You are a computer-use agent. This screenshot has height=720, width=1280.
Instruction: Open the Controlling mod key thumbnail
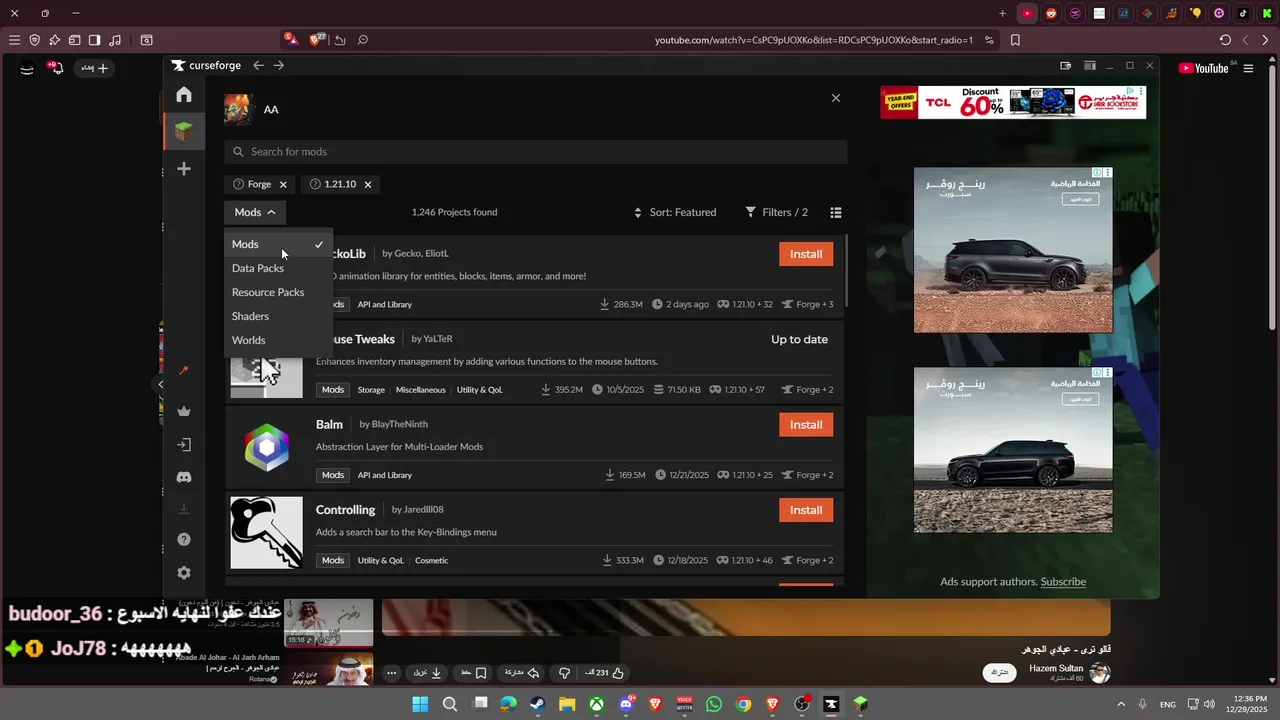tap(266, 533)
